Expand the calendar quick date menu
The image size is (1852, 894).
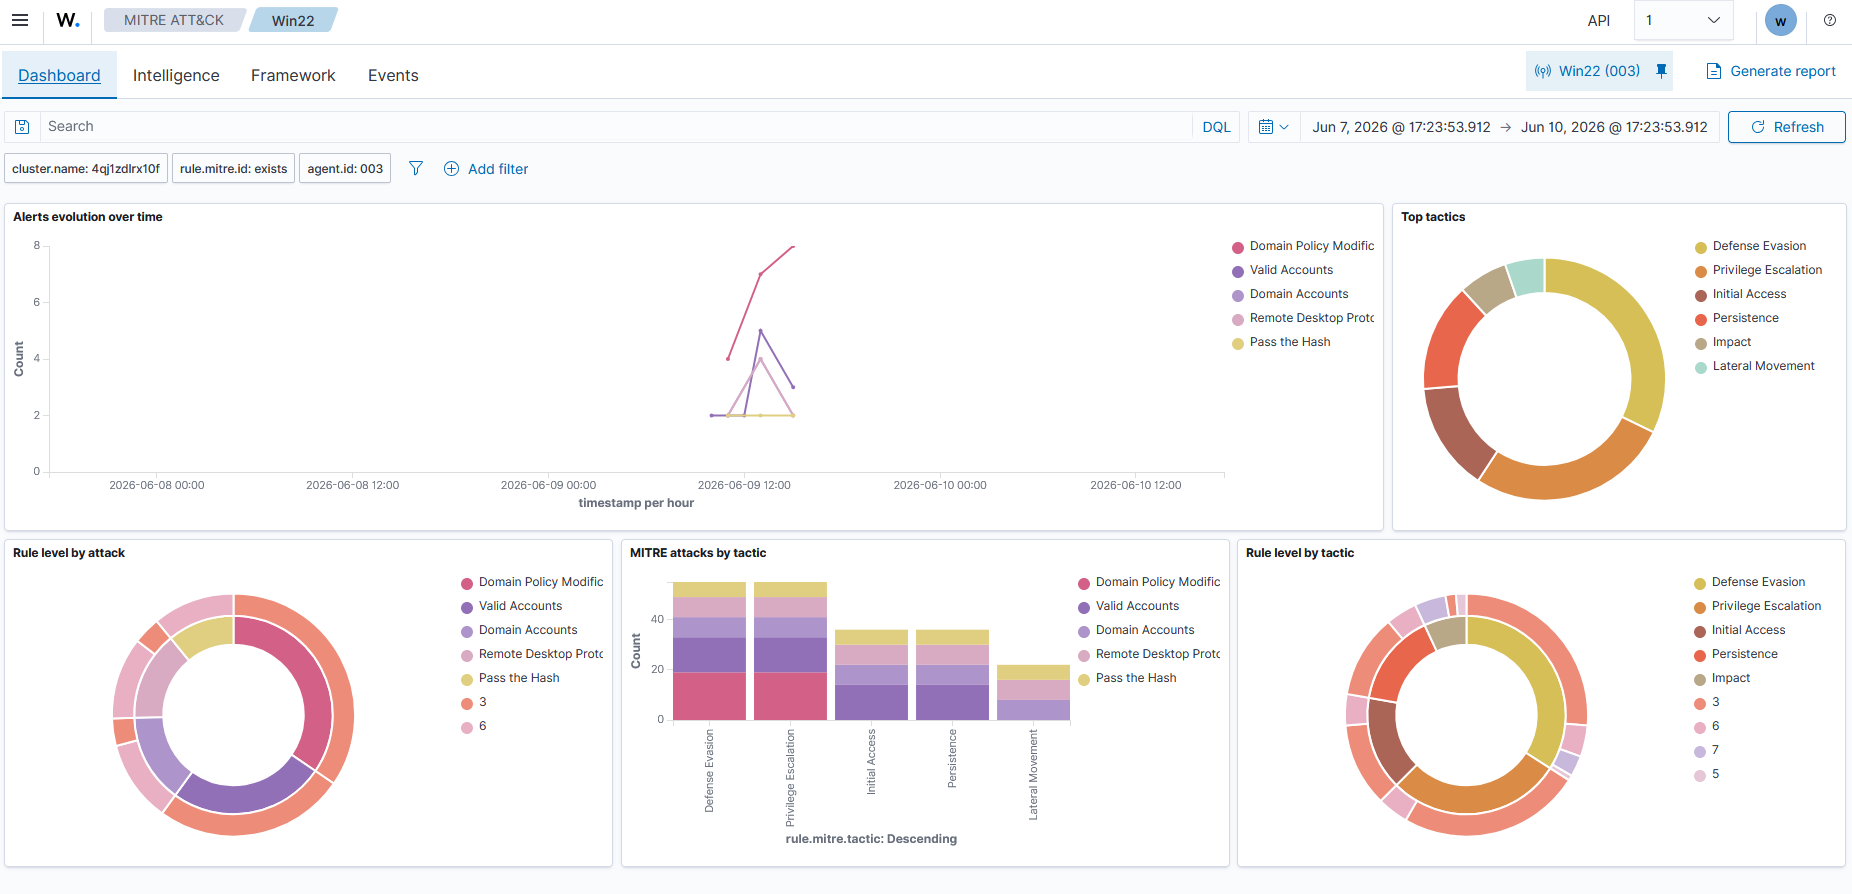pyautogui.click(x=1273, y=127)
